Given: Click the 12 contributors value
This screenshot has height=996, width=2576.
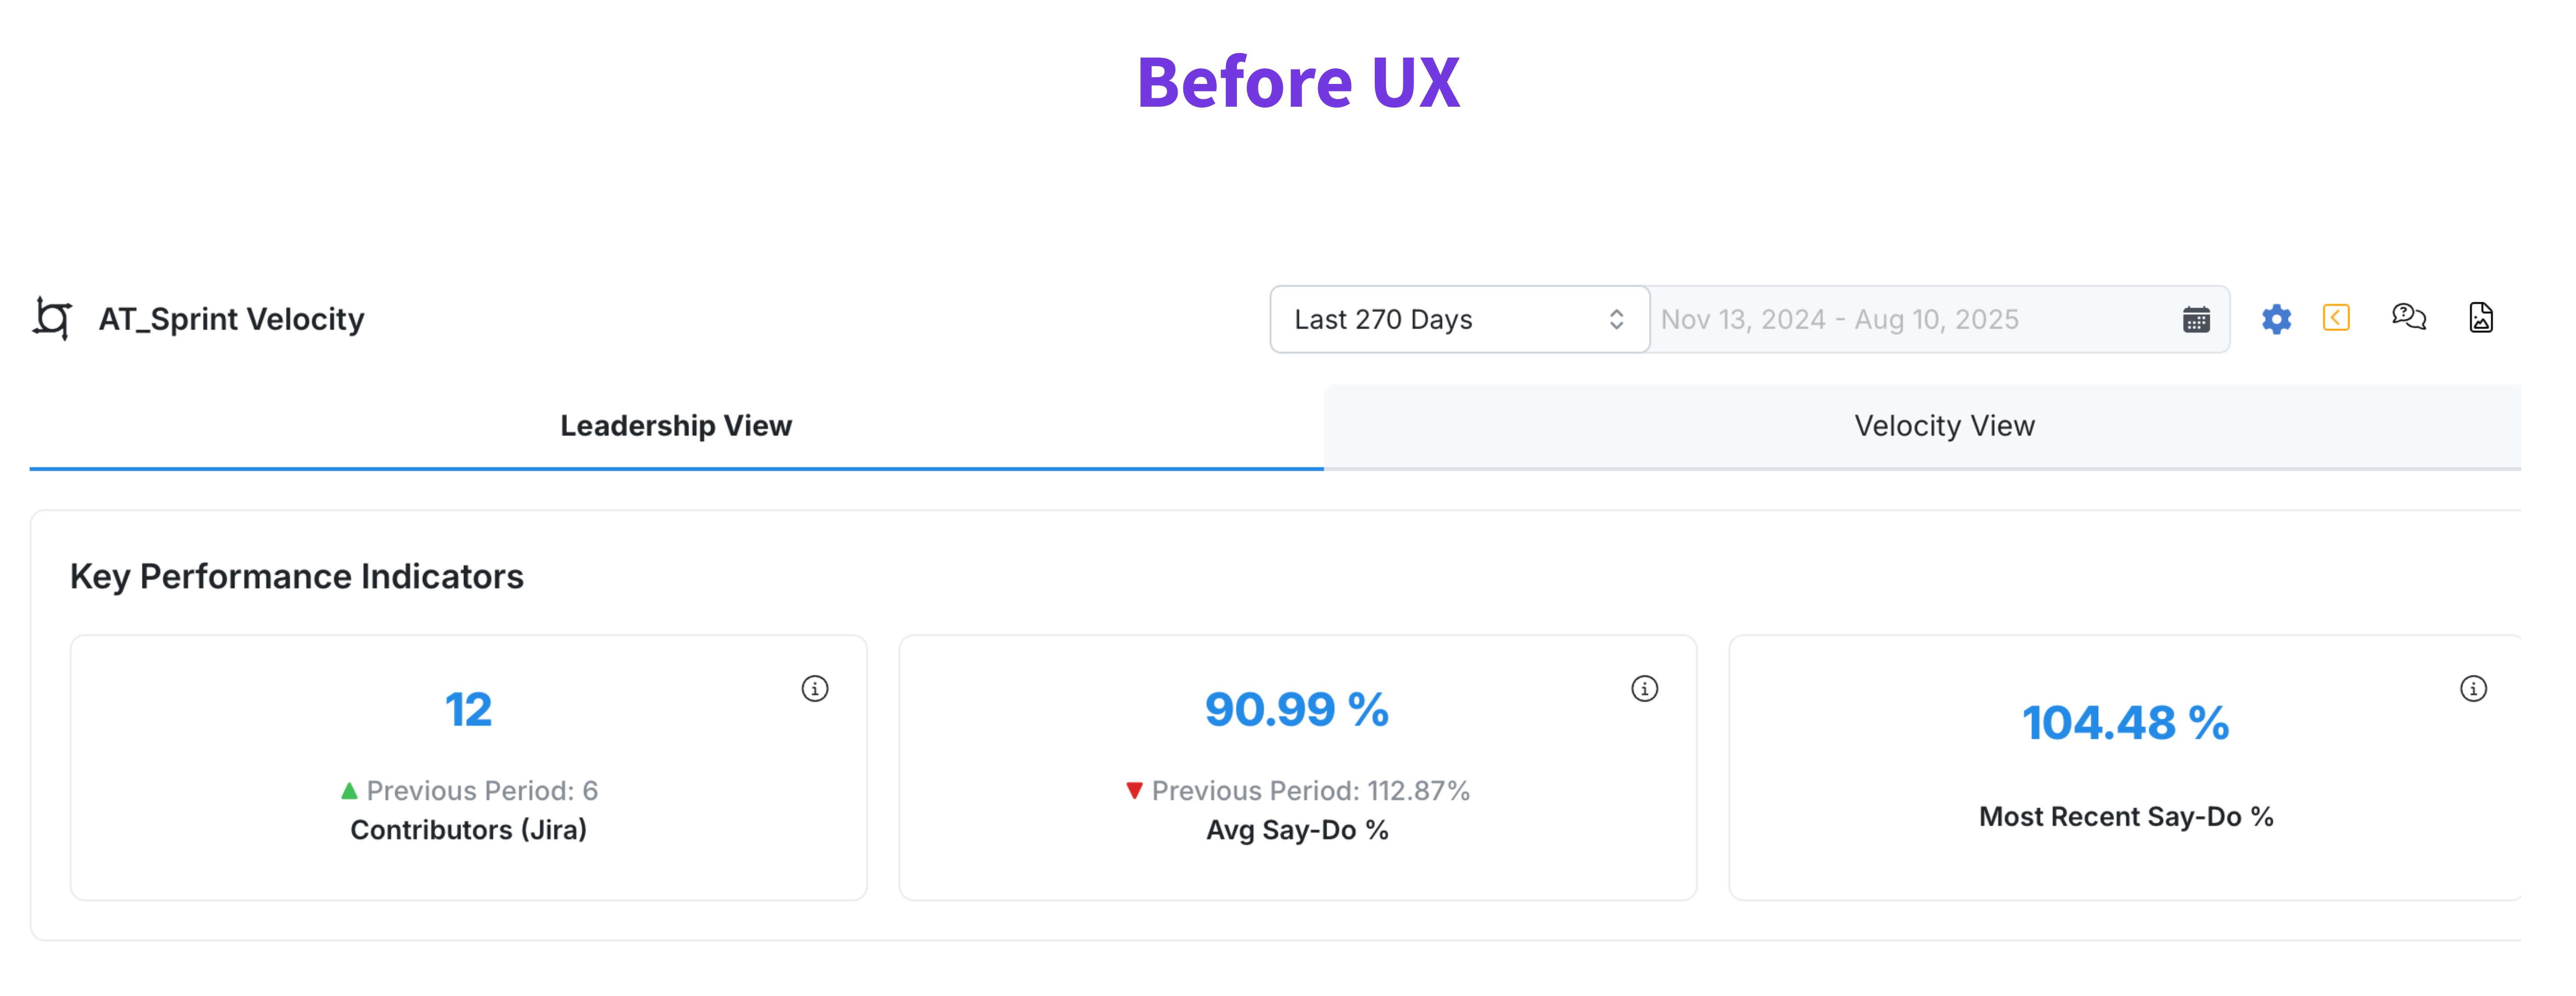Looking at the screenshot, I should coord(468,710).
